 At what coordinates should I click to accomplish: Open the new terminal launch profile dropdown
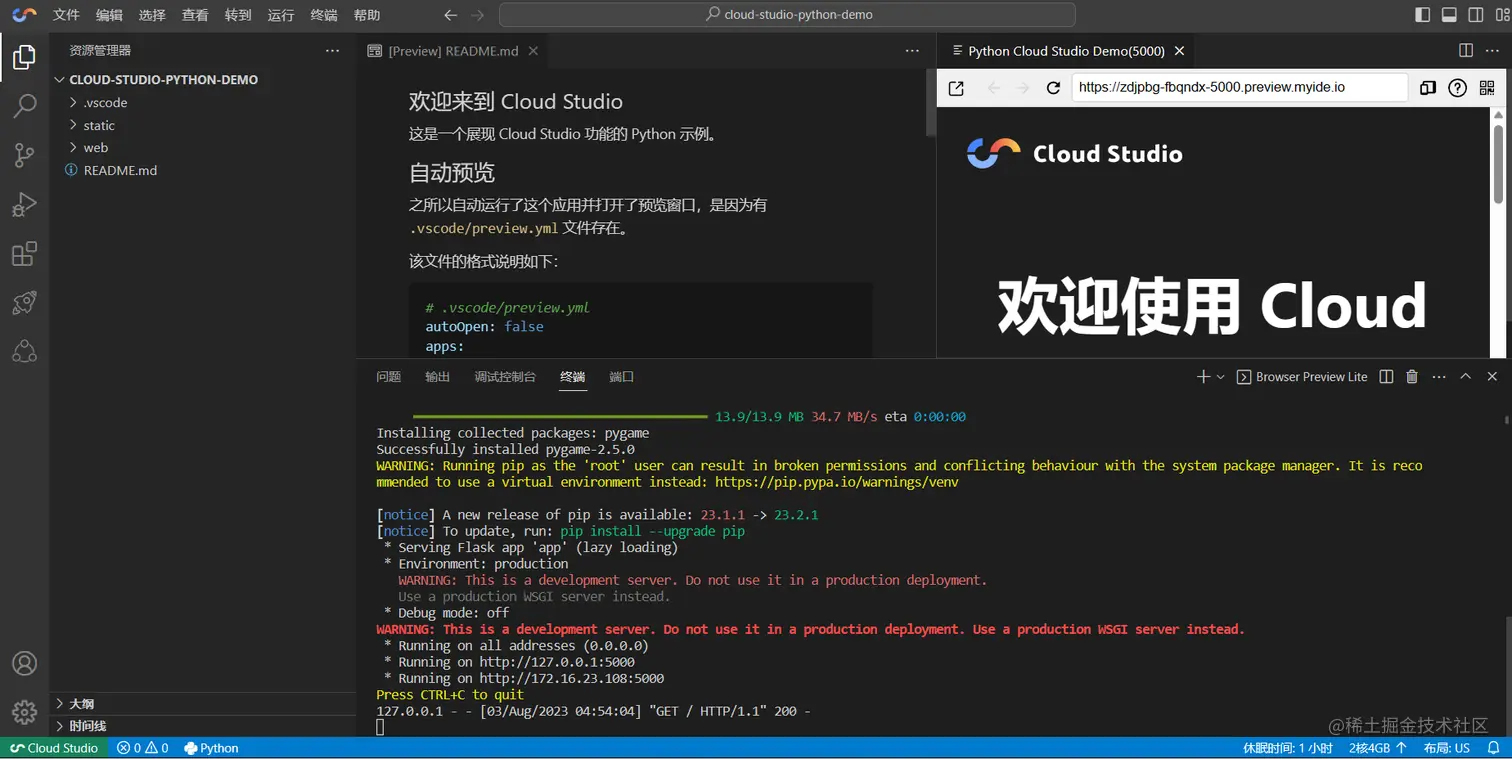click(x=1220, y=377)
